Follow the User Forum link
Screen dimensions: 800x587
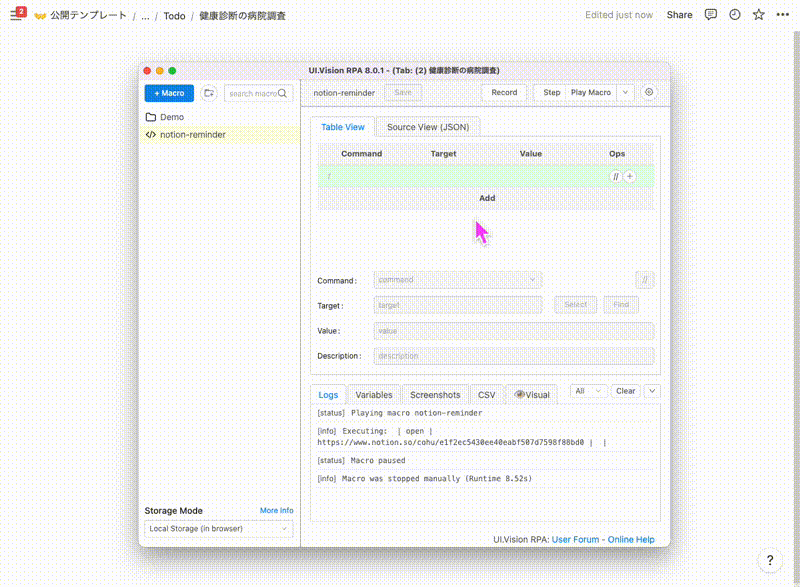pyautogui.click(x=575, y=539)
